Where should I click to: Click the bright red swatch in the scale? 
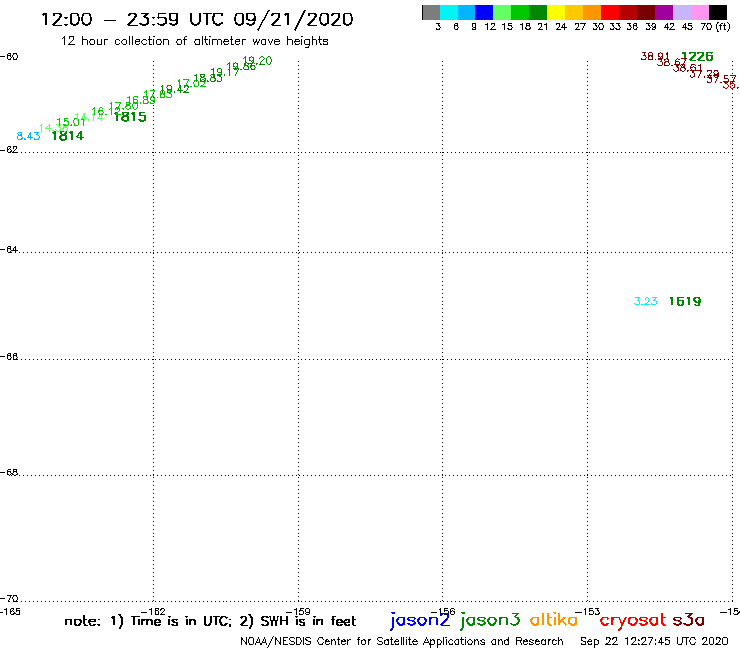coord(610,12)
